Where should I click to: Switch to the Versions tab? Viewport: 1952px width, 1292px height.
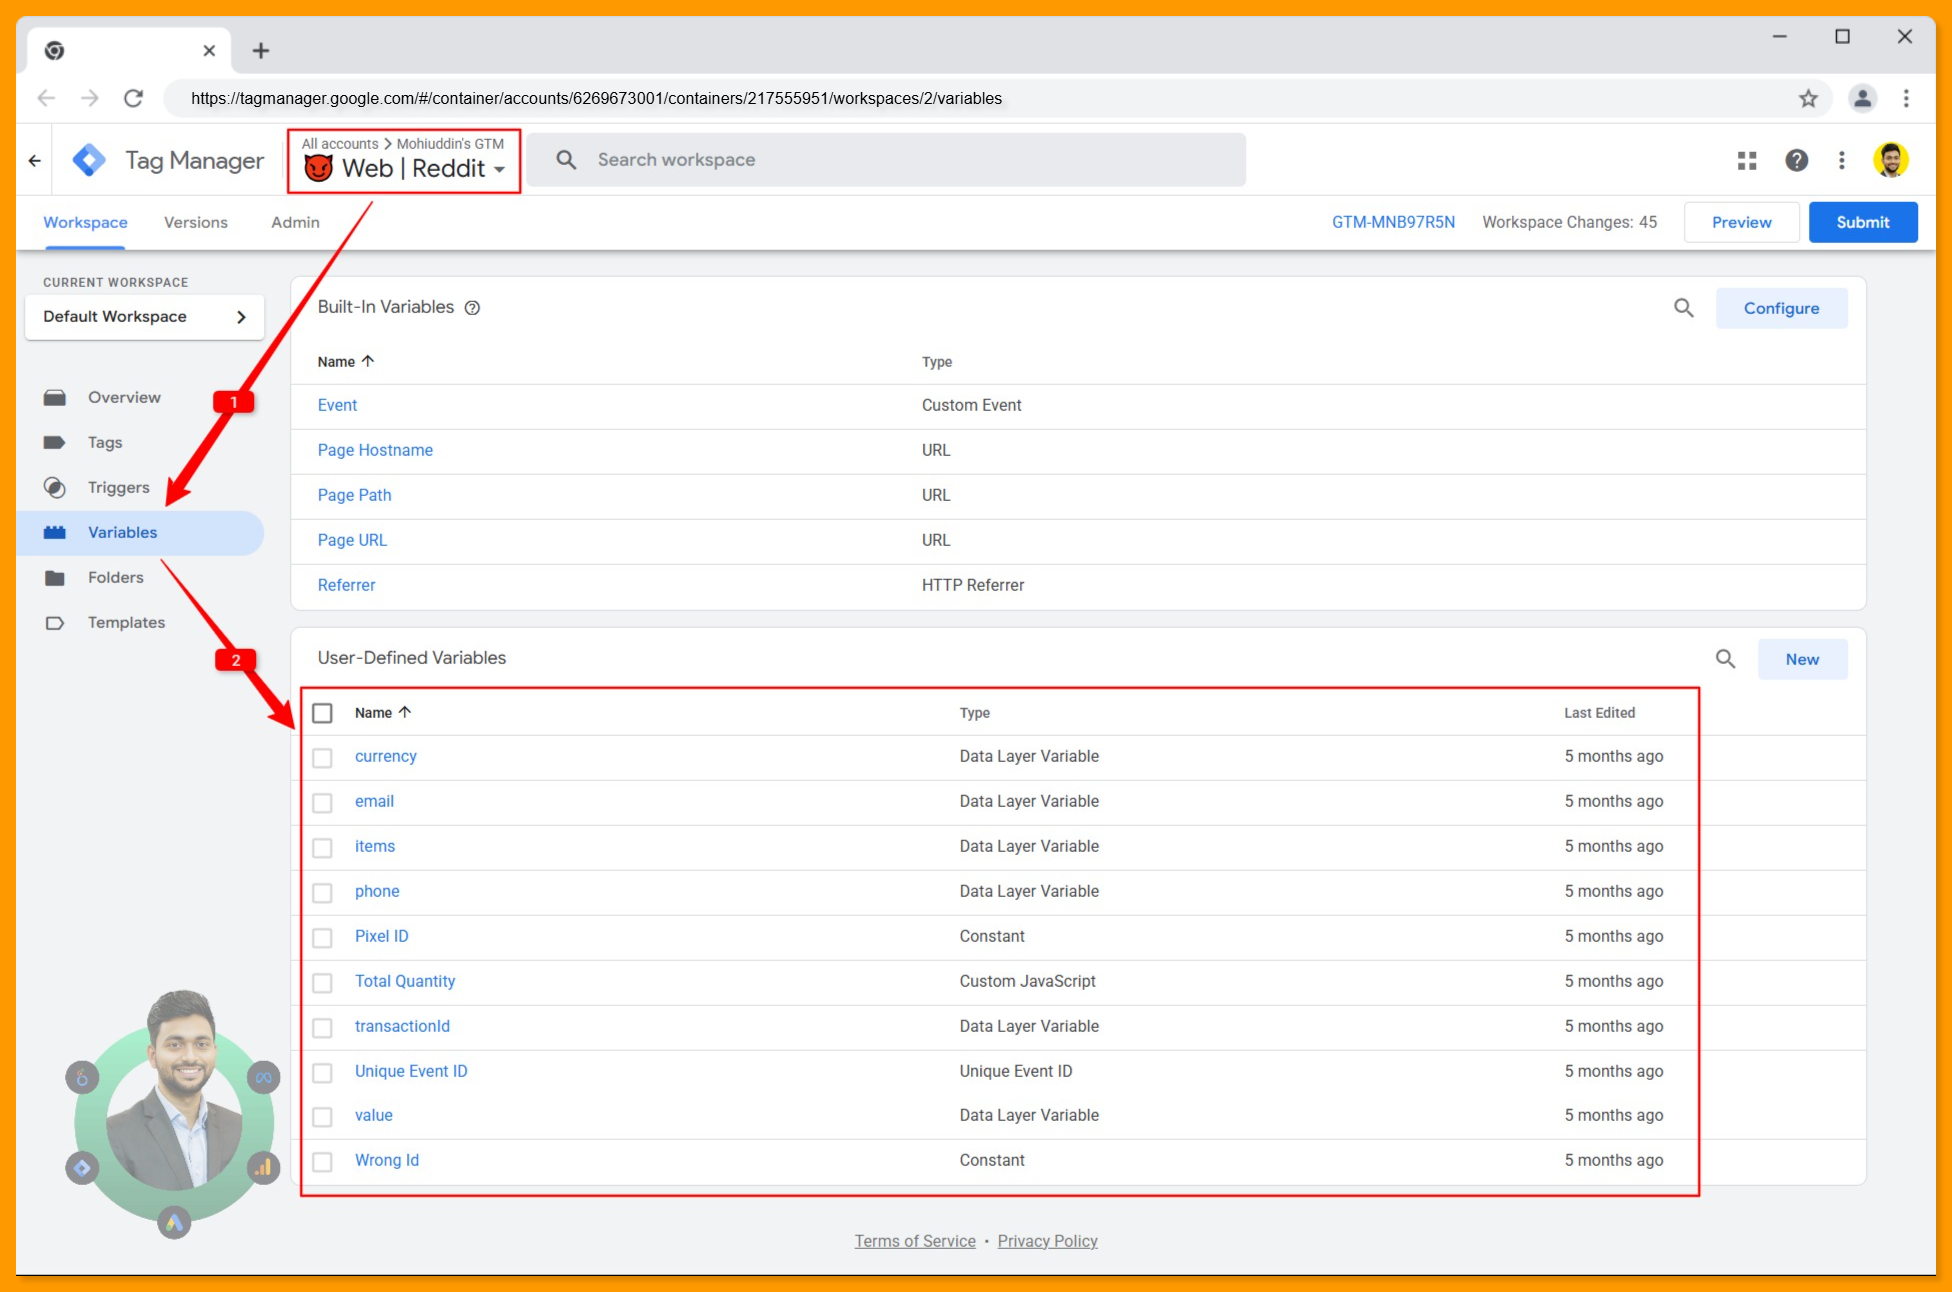click(x=195, y=222)
